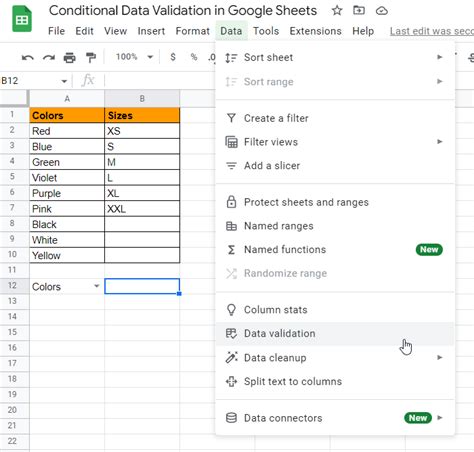Open Data cleanup submenu

[335, 358]
